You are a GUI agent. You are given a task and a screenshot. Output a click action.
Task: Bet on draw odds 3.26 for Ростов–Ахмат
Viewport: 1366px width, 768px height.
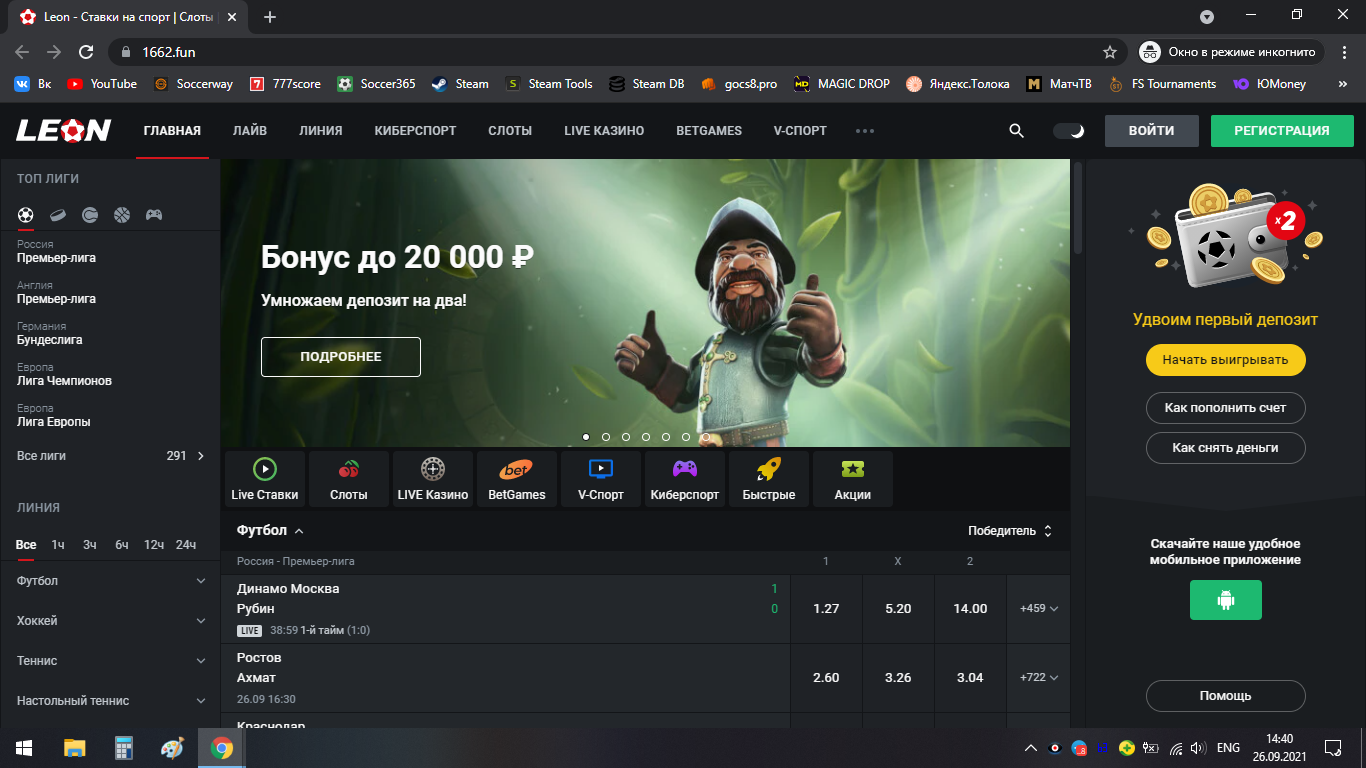898,678
